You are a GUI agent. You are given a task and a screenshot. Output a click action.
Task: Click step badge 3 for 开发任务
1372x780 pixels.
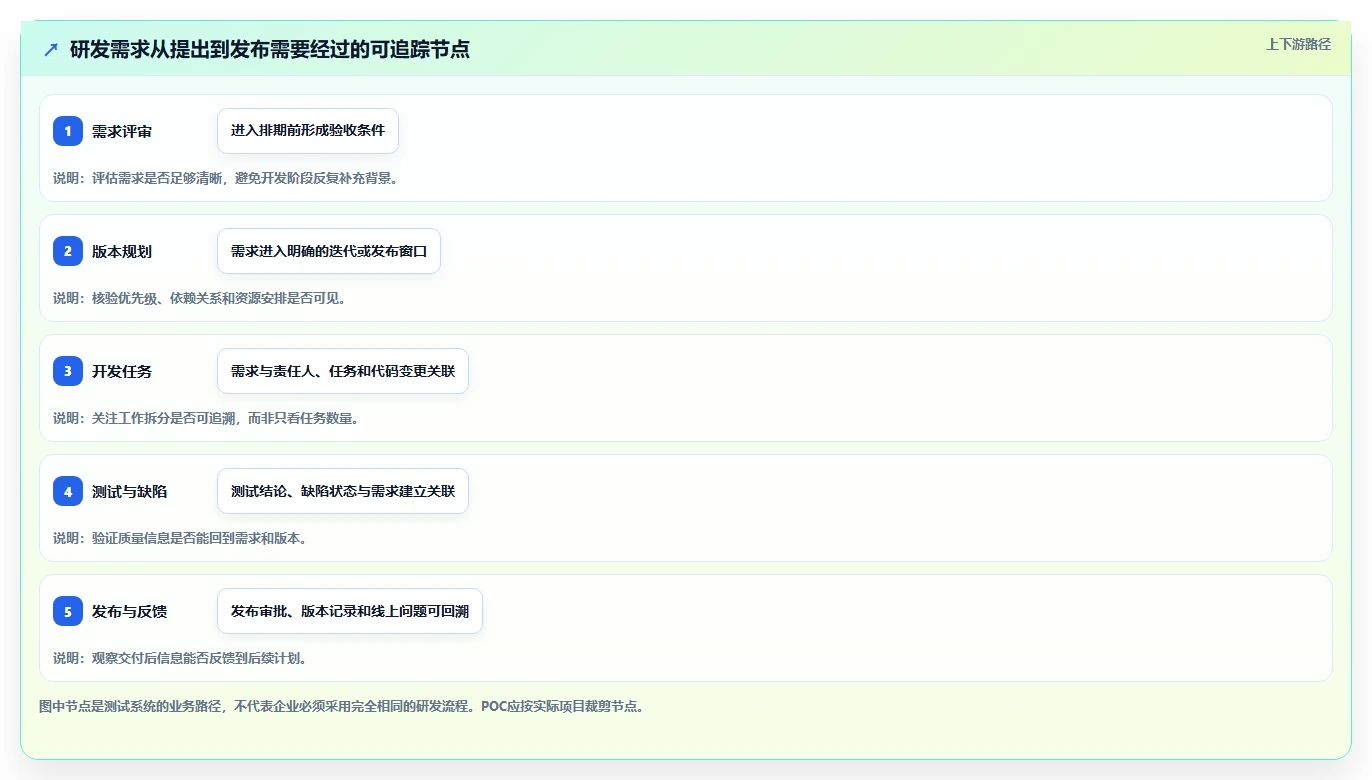(x=68, y=371)
